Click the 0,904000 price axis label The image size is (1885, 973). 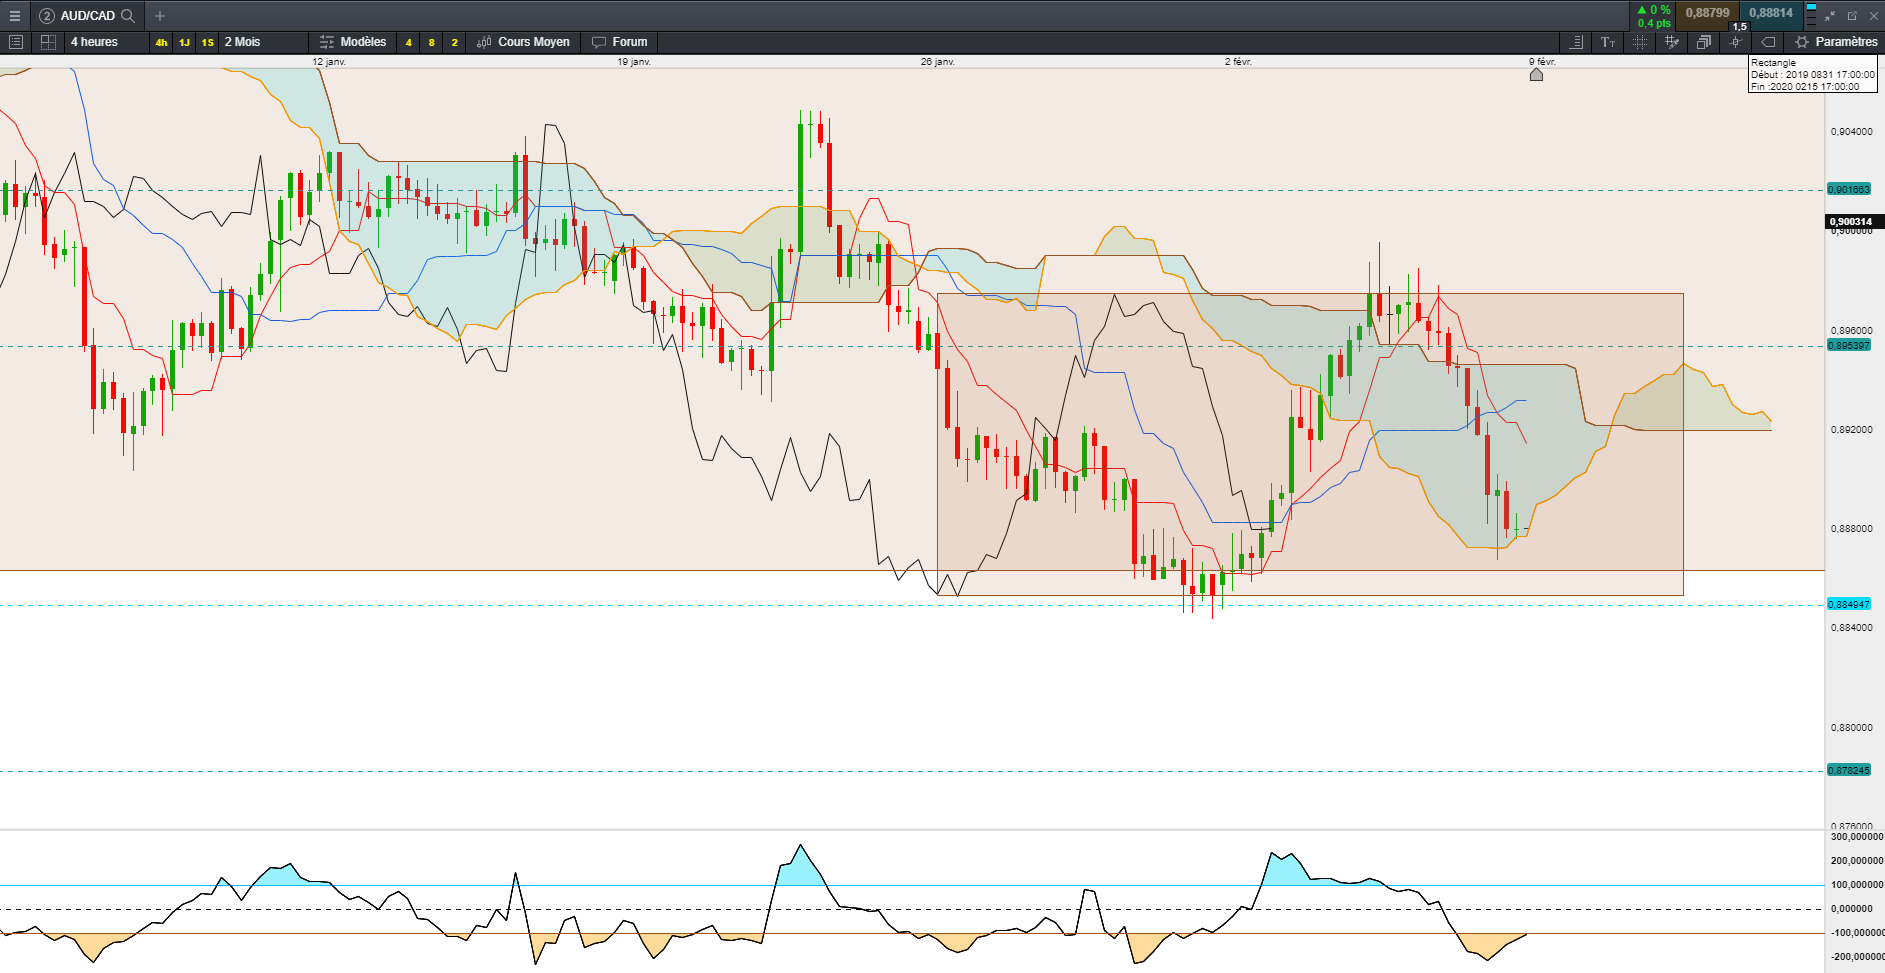pyautogui.click(x=1852, y=132)
